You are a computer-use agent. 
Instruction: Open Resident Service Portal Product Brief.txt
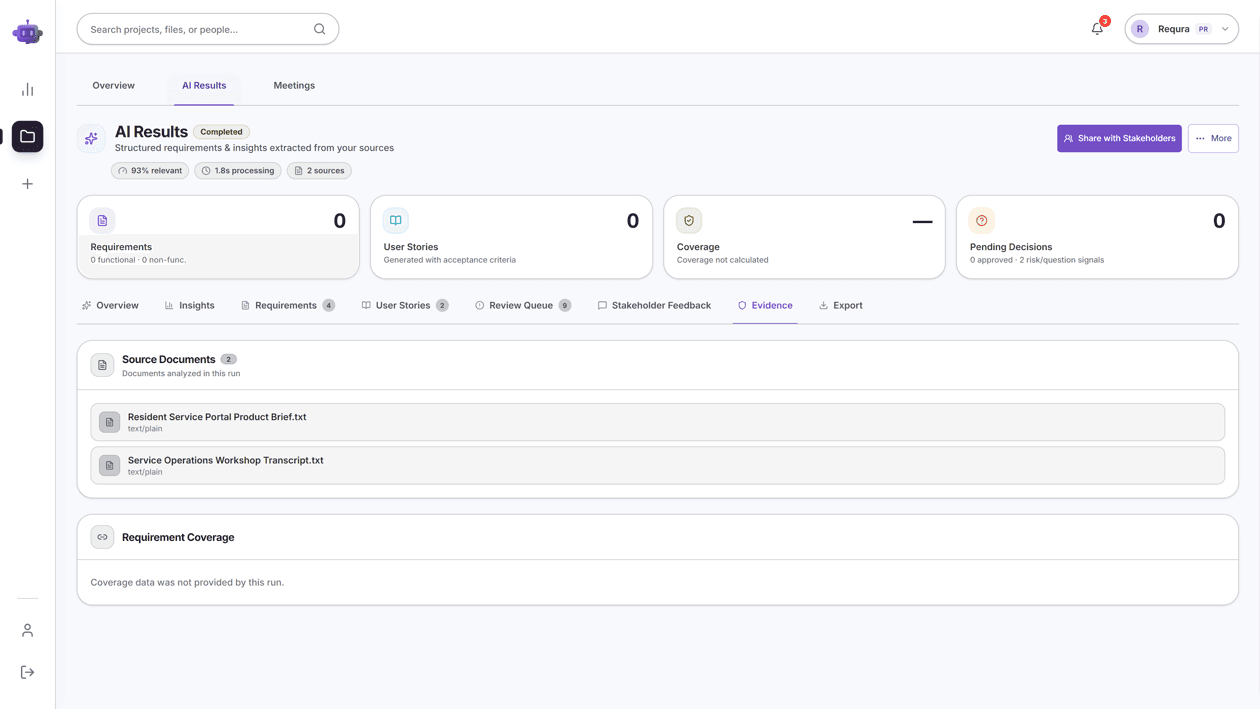(x=657, y=422)
